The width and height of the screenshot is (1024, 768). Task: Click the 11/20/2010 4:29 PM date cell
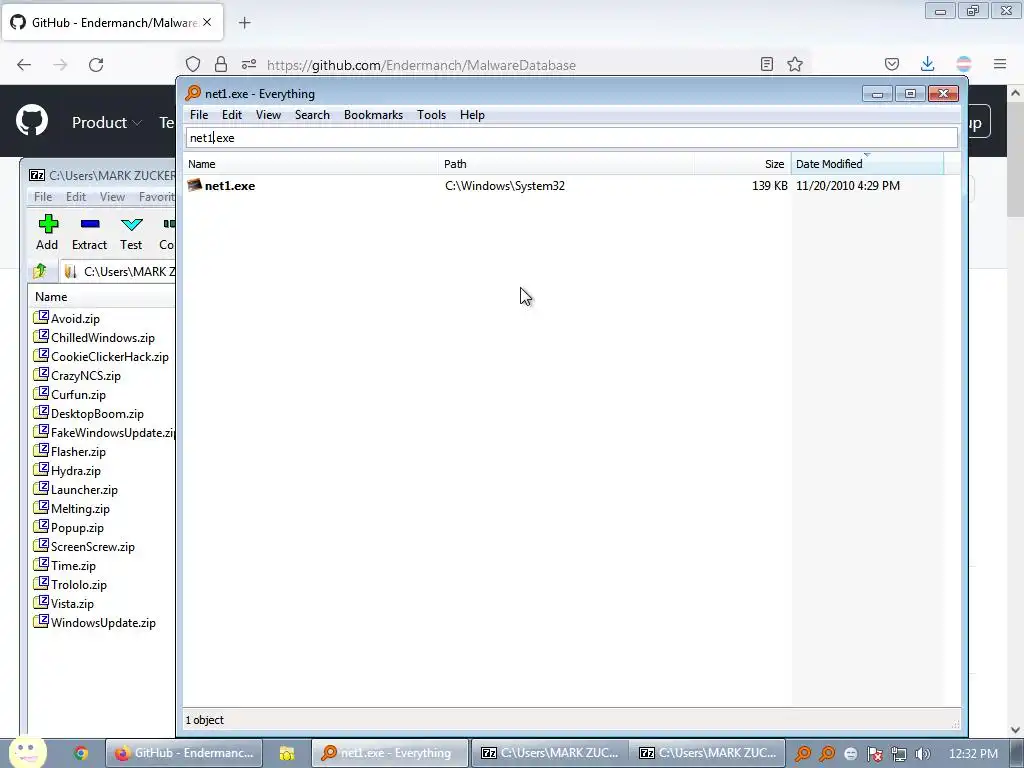point(848,186)
